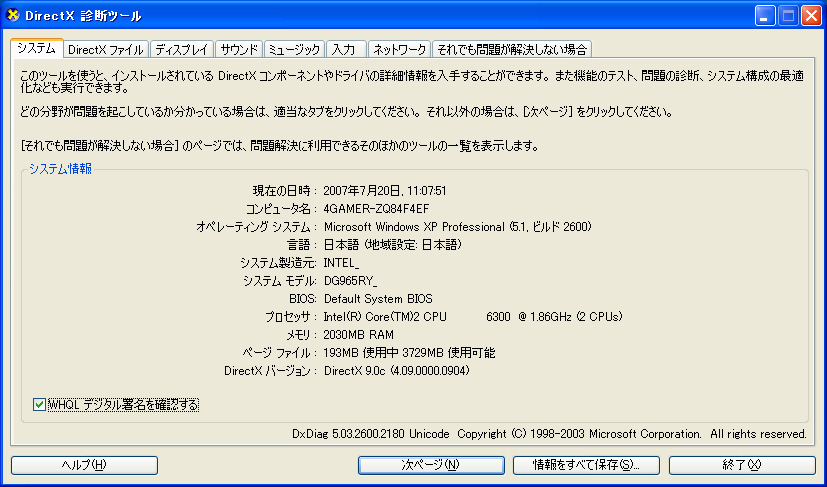Click the コンピュータ名 value 4GAMER-ZQ84F4EF
This screenshot has width=827, height=487.
click(x=376, y=209)
